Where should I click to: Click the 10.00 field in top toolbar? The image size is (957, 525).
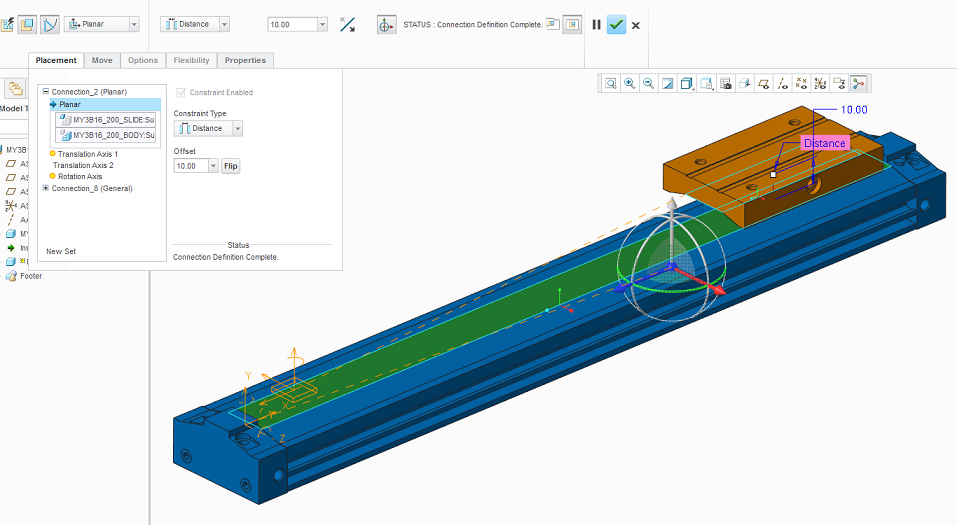click(x=292, y=24)
